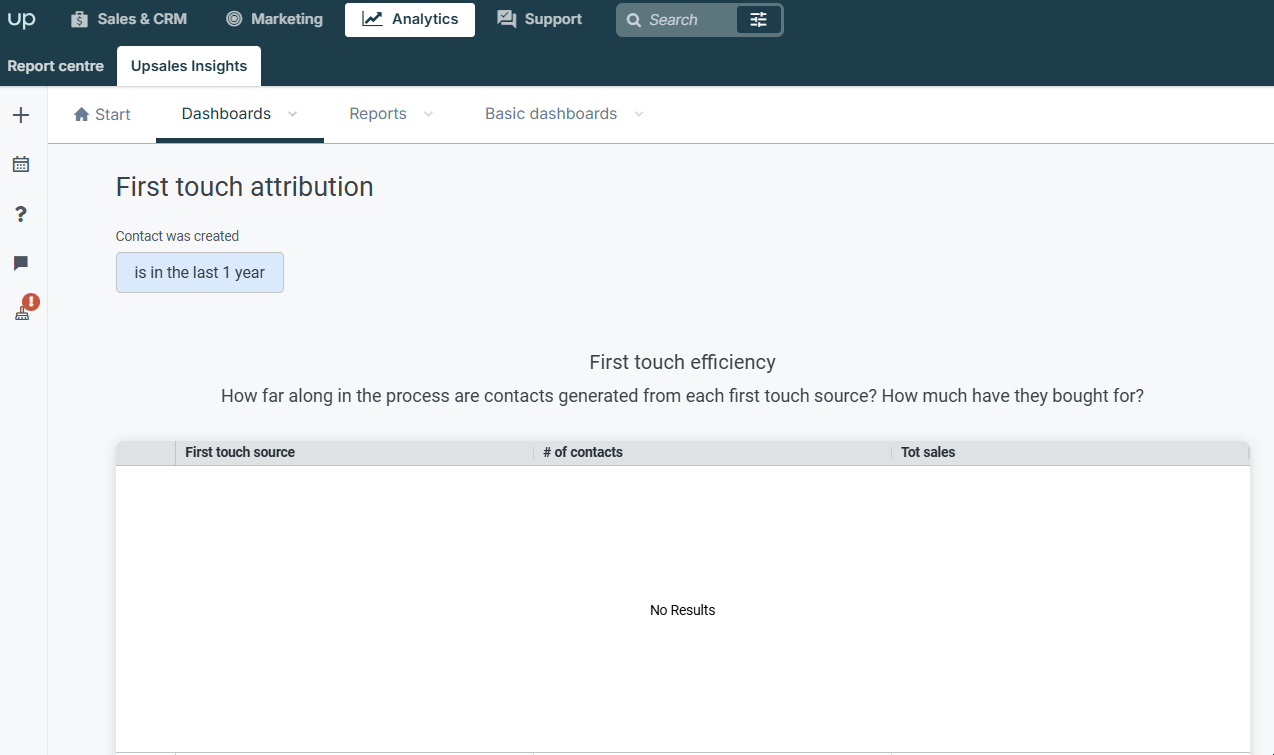The width and height of the screenshot is (1274, 755).
Task: Open the calendar icon in sidebar
Action: pyautogui.click(x=21, y=164)
